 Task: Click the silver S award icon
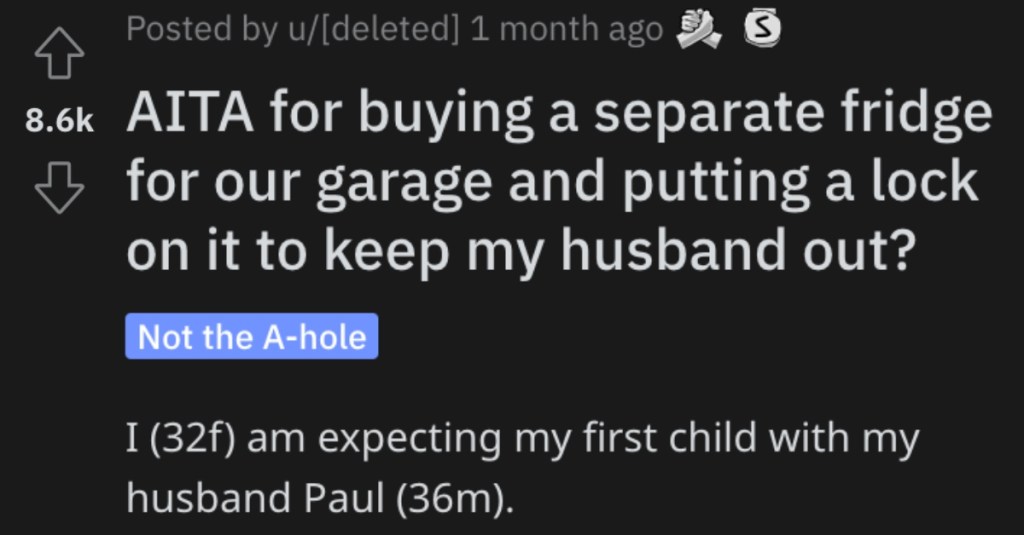point(762,29)
